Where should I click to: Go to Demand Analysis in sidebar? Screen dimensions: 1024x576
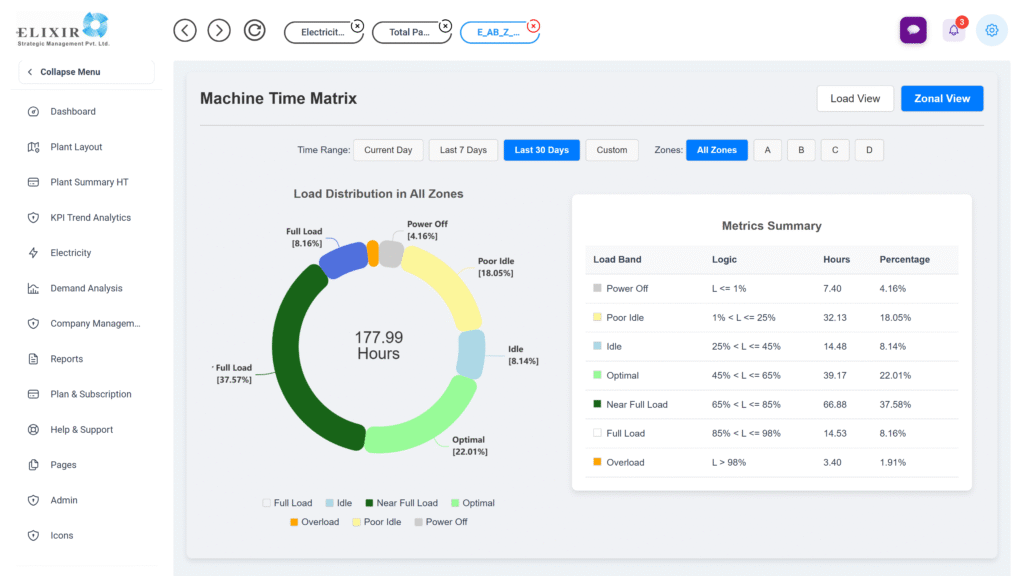(x=86, y=288)
